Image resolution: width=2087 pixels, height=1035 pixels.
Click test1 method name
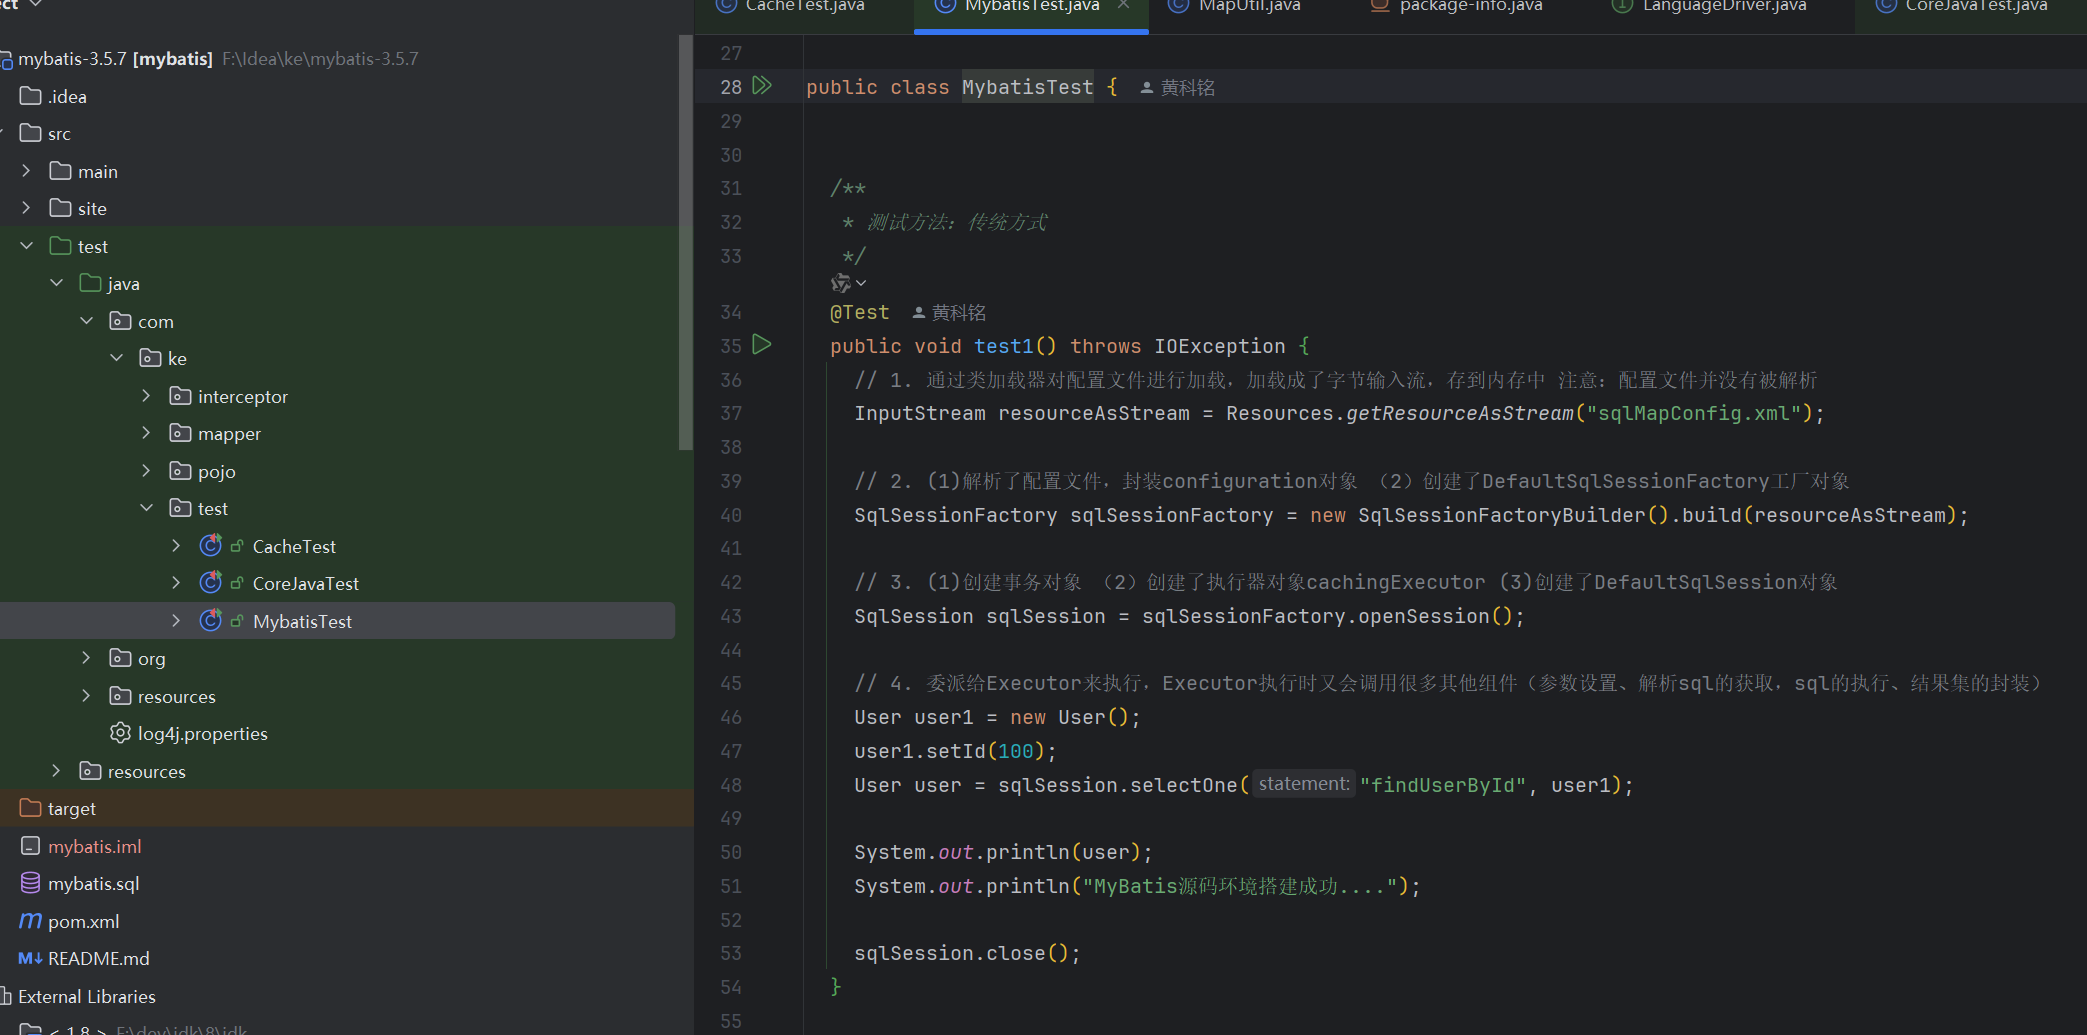[x=1003, y=346]
